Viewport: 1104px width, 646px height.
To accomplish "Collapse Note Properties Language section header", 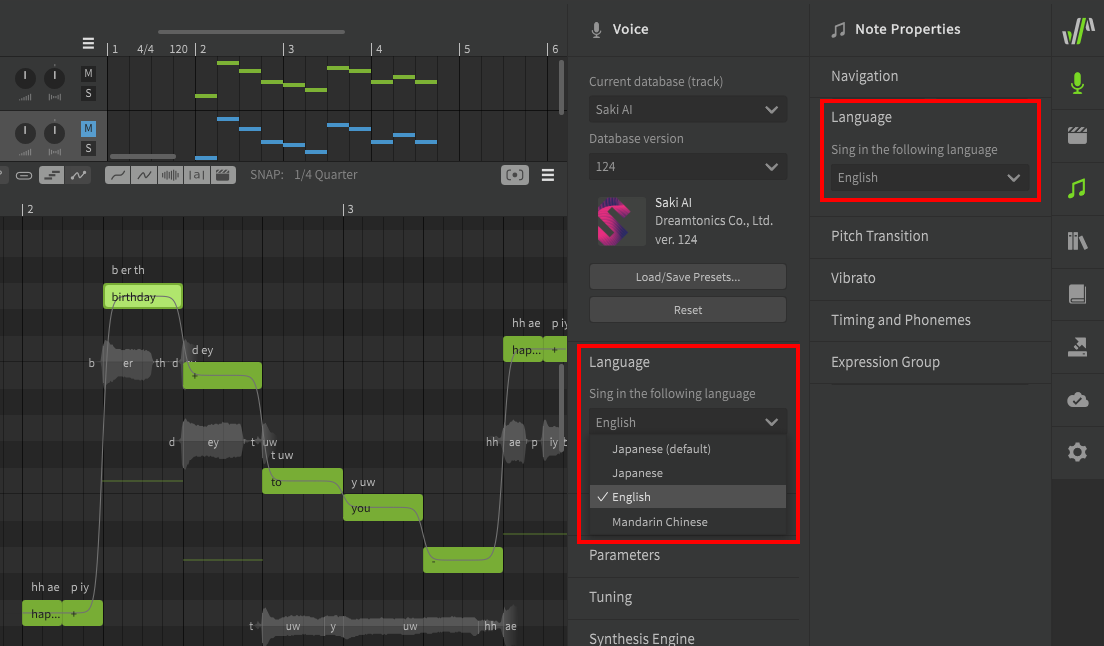I will (x=861, y=118).
